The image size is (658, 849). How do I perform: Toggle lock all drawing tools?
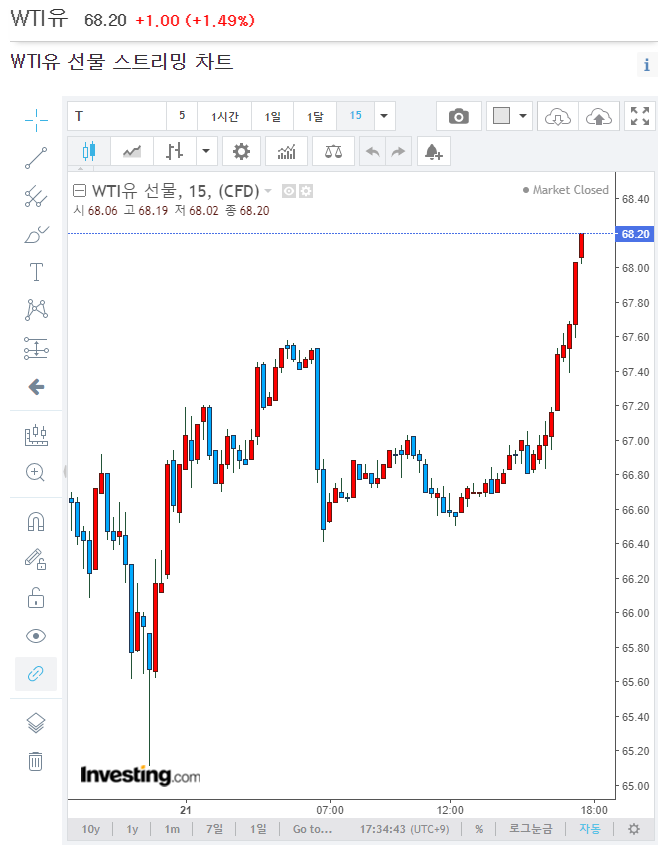[36, 598]
